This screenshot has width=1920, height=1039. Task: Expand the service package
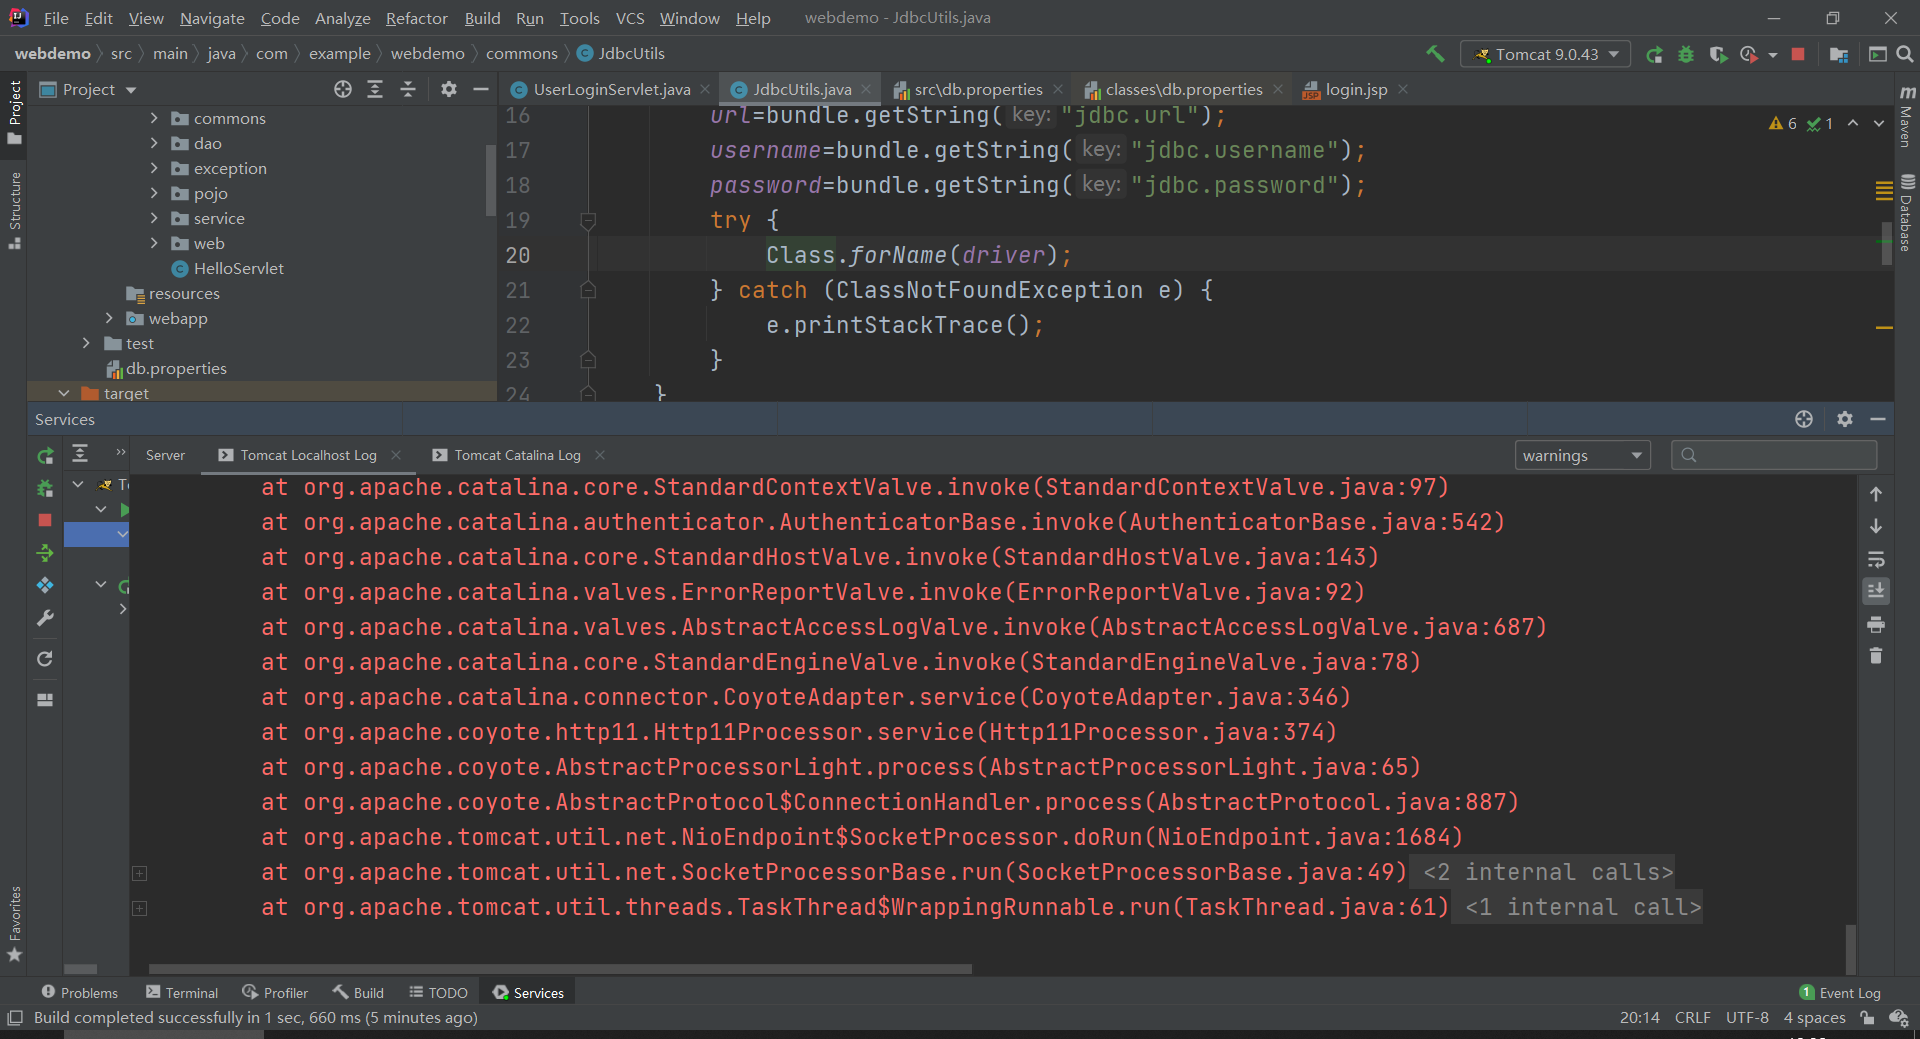[x=154, y=218]
